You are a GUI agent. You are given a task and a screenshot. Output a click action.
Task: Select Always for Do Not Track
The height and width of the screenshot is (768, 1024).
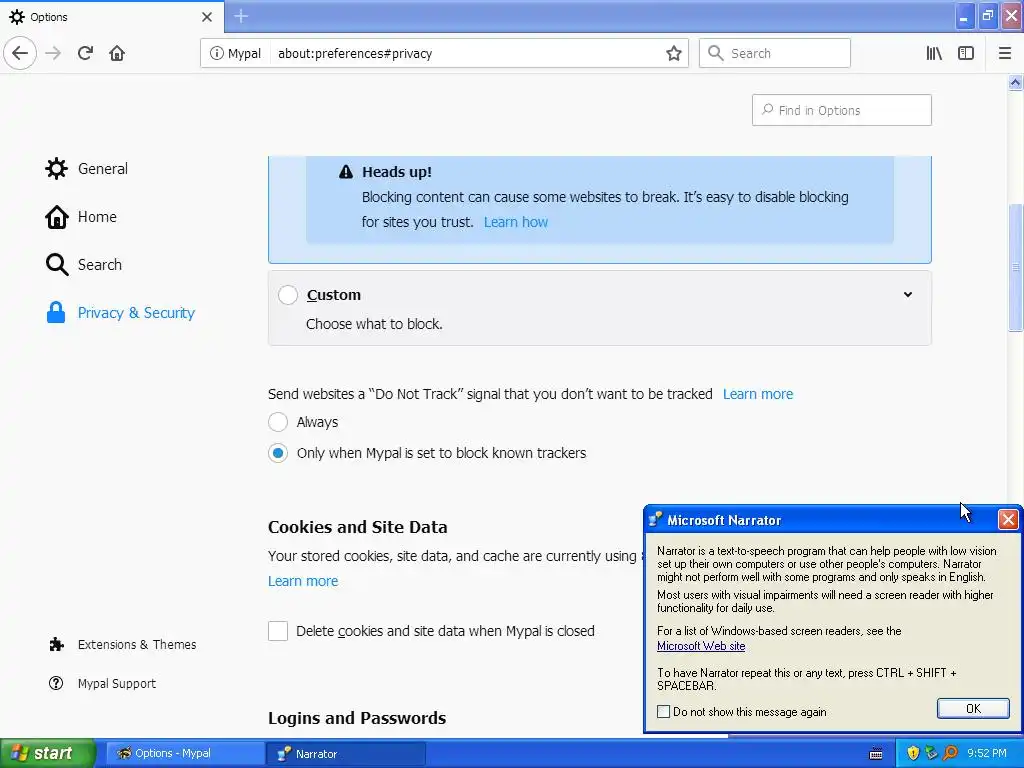(278, 422)
